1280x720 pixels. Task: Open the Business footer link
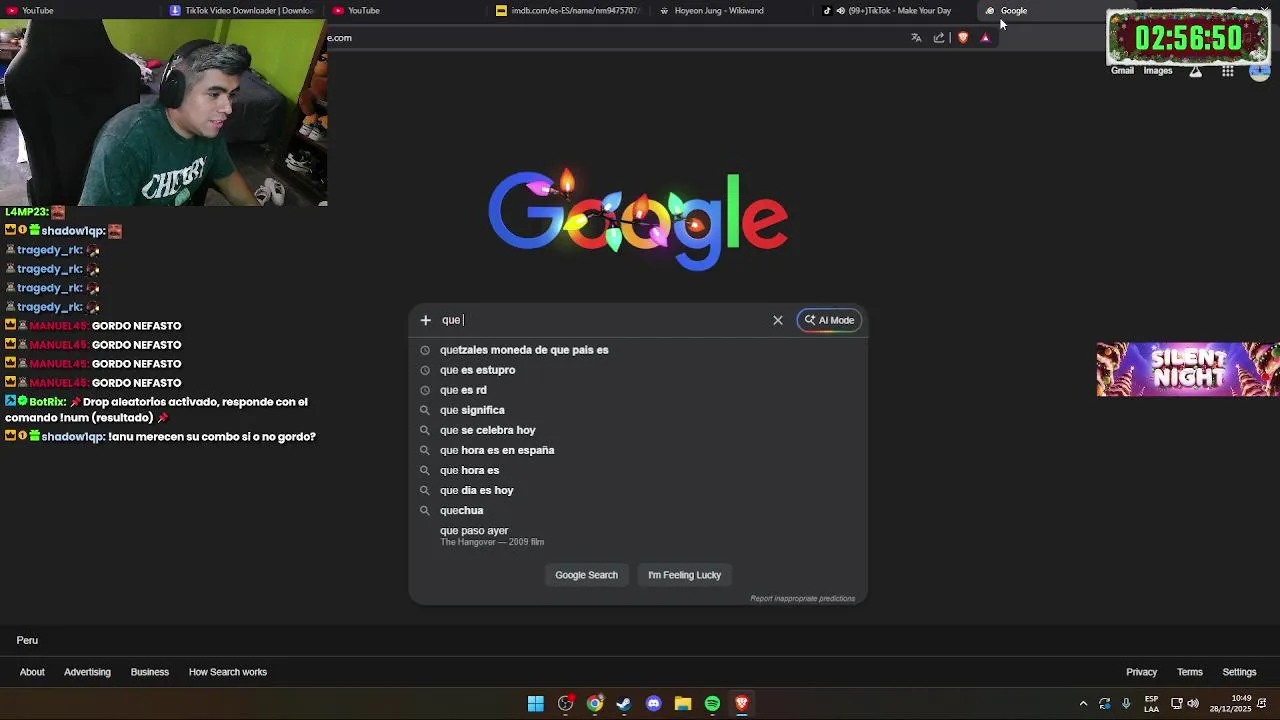coord(150,672)
